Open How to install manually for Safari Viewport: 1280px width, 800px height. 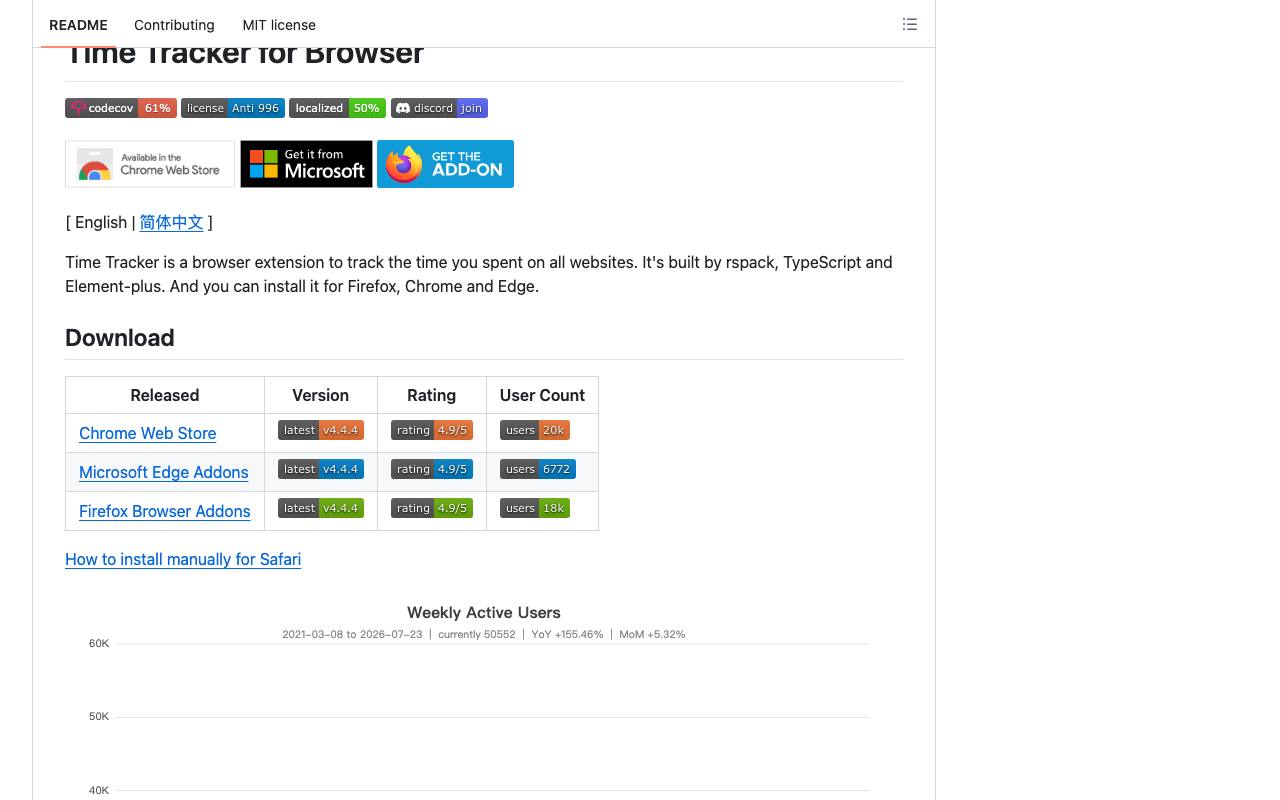click(x=183, y=559)
